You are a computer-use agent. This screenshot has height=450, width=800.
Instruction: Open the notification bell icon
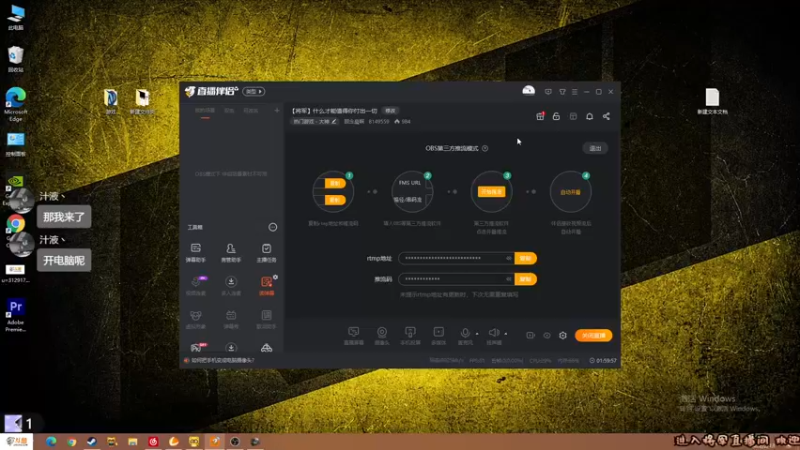tap(589, 116)
